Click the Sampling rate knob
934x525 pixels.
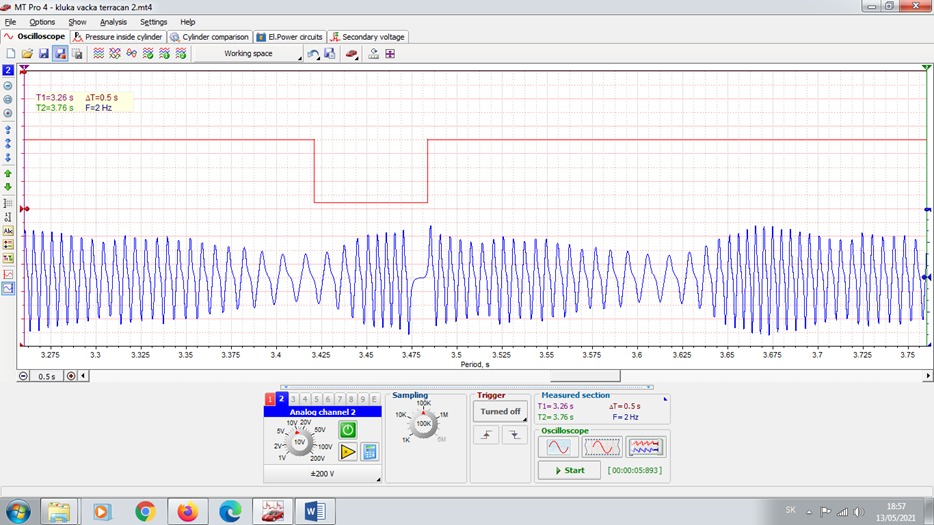click(x=422, y=424)
